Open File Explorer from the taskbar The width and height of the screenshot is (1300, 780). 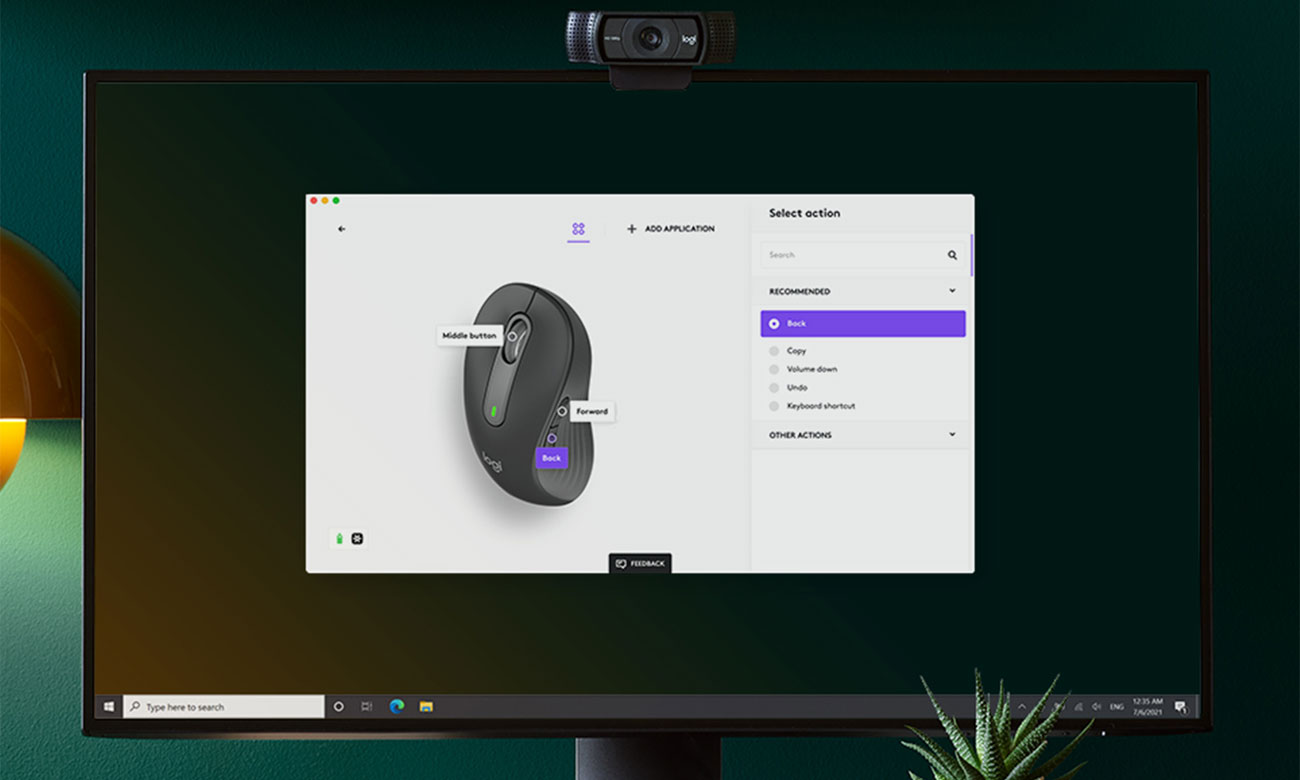click(426, 707)
